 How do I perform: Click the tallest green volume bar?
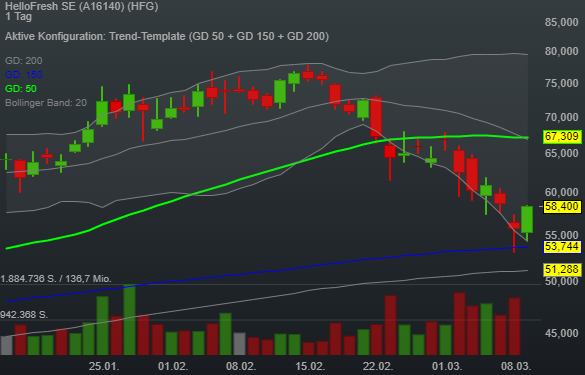coord(129,320)
